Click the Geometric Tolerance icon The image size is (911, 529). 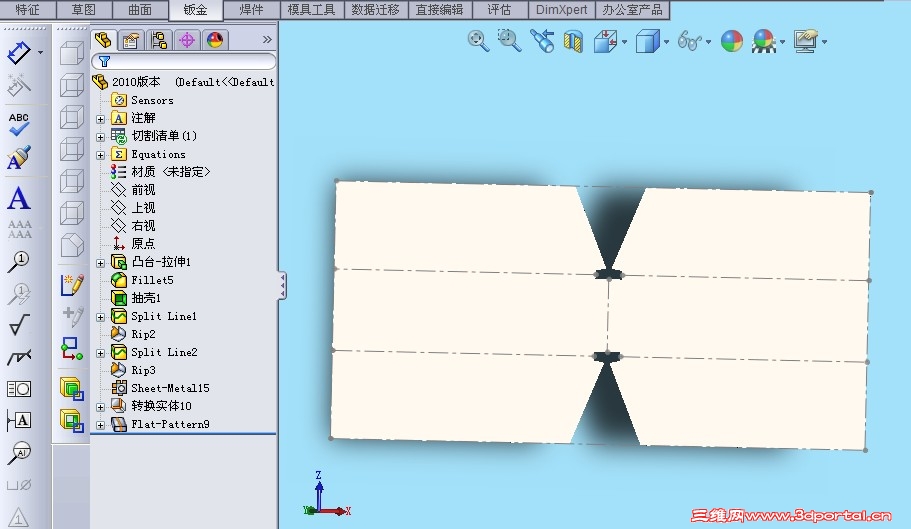[x=19, y=388]
